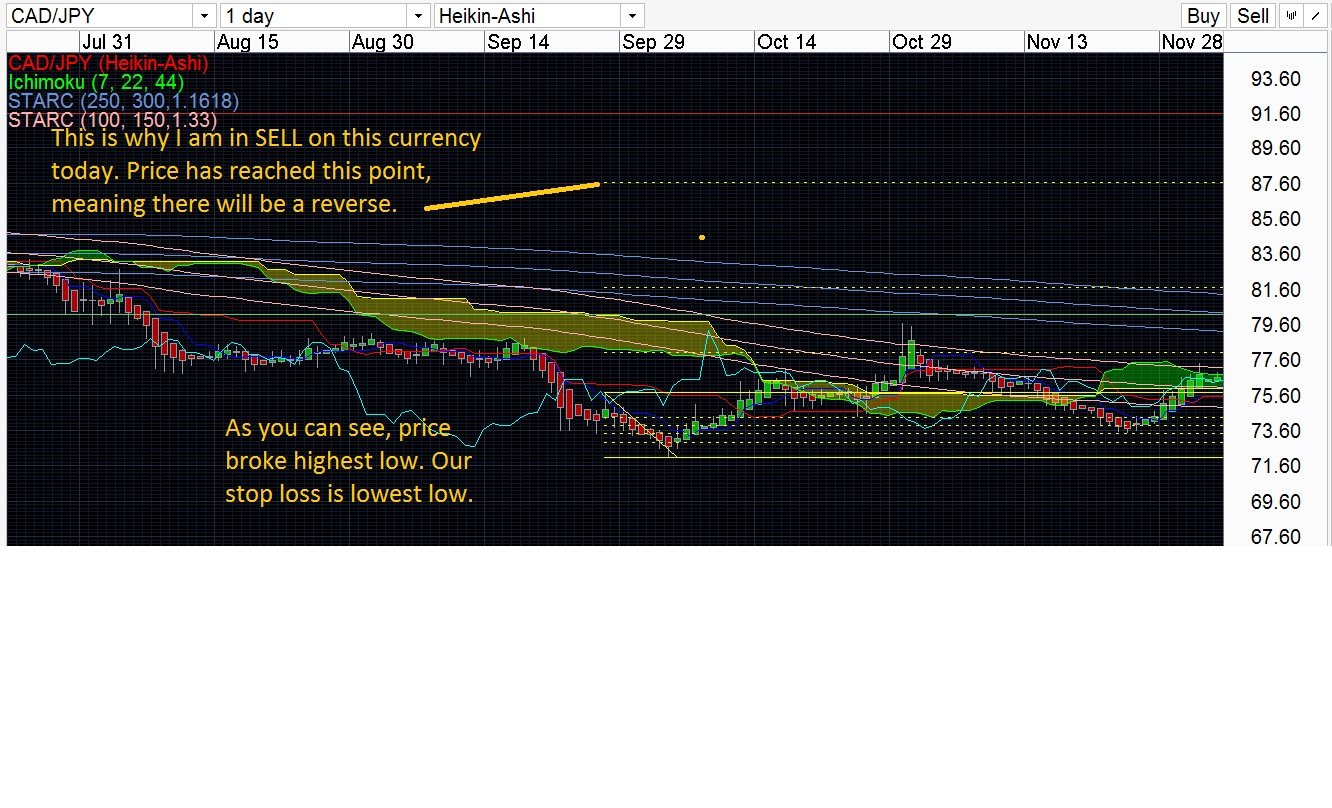
Task: Click the Nov 28 date label
Action: (1192, 42)
